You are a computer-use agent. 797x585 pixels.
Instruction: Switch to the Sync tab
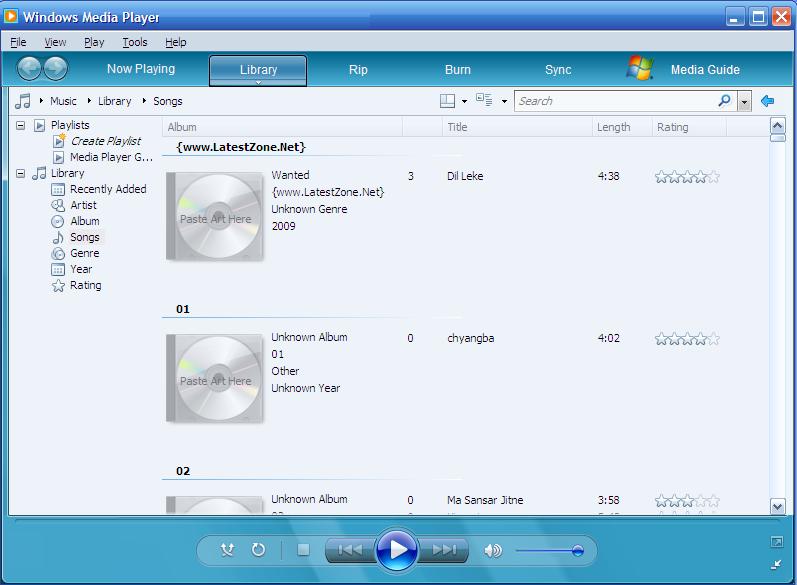[558, 70]
